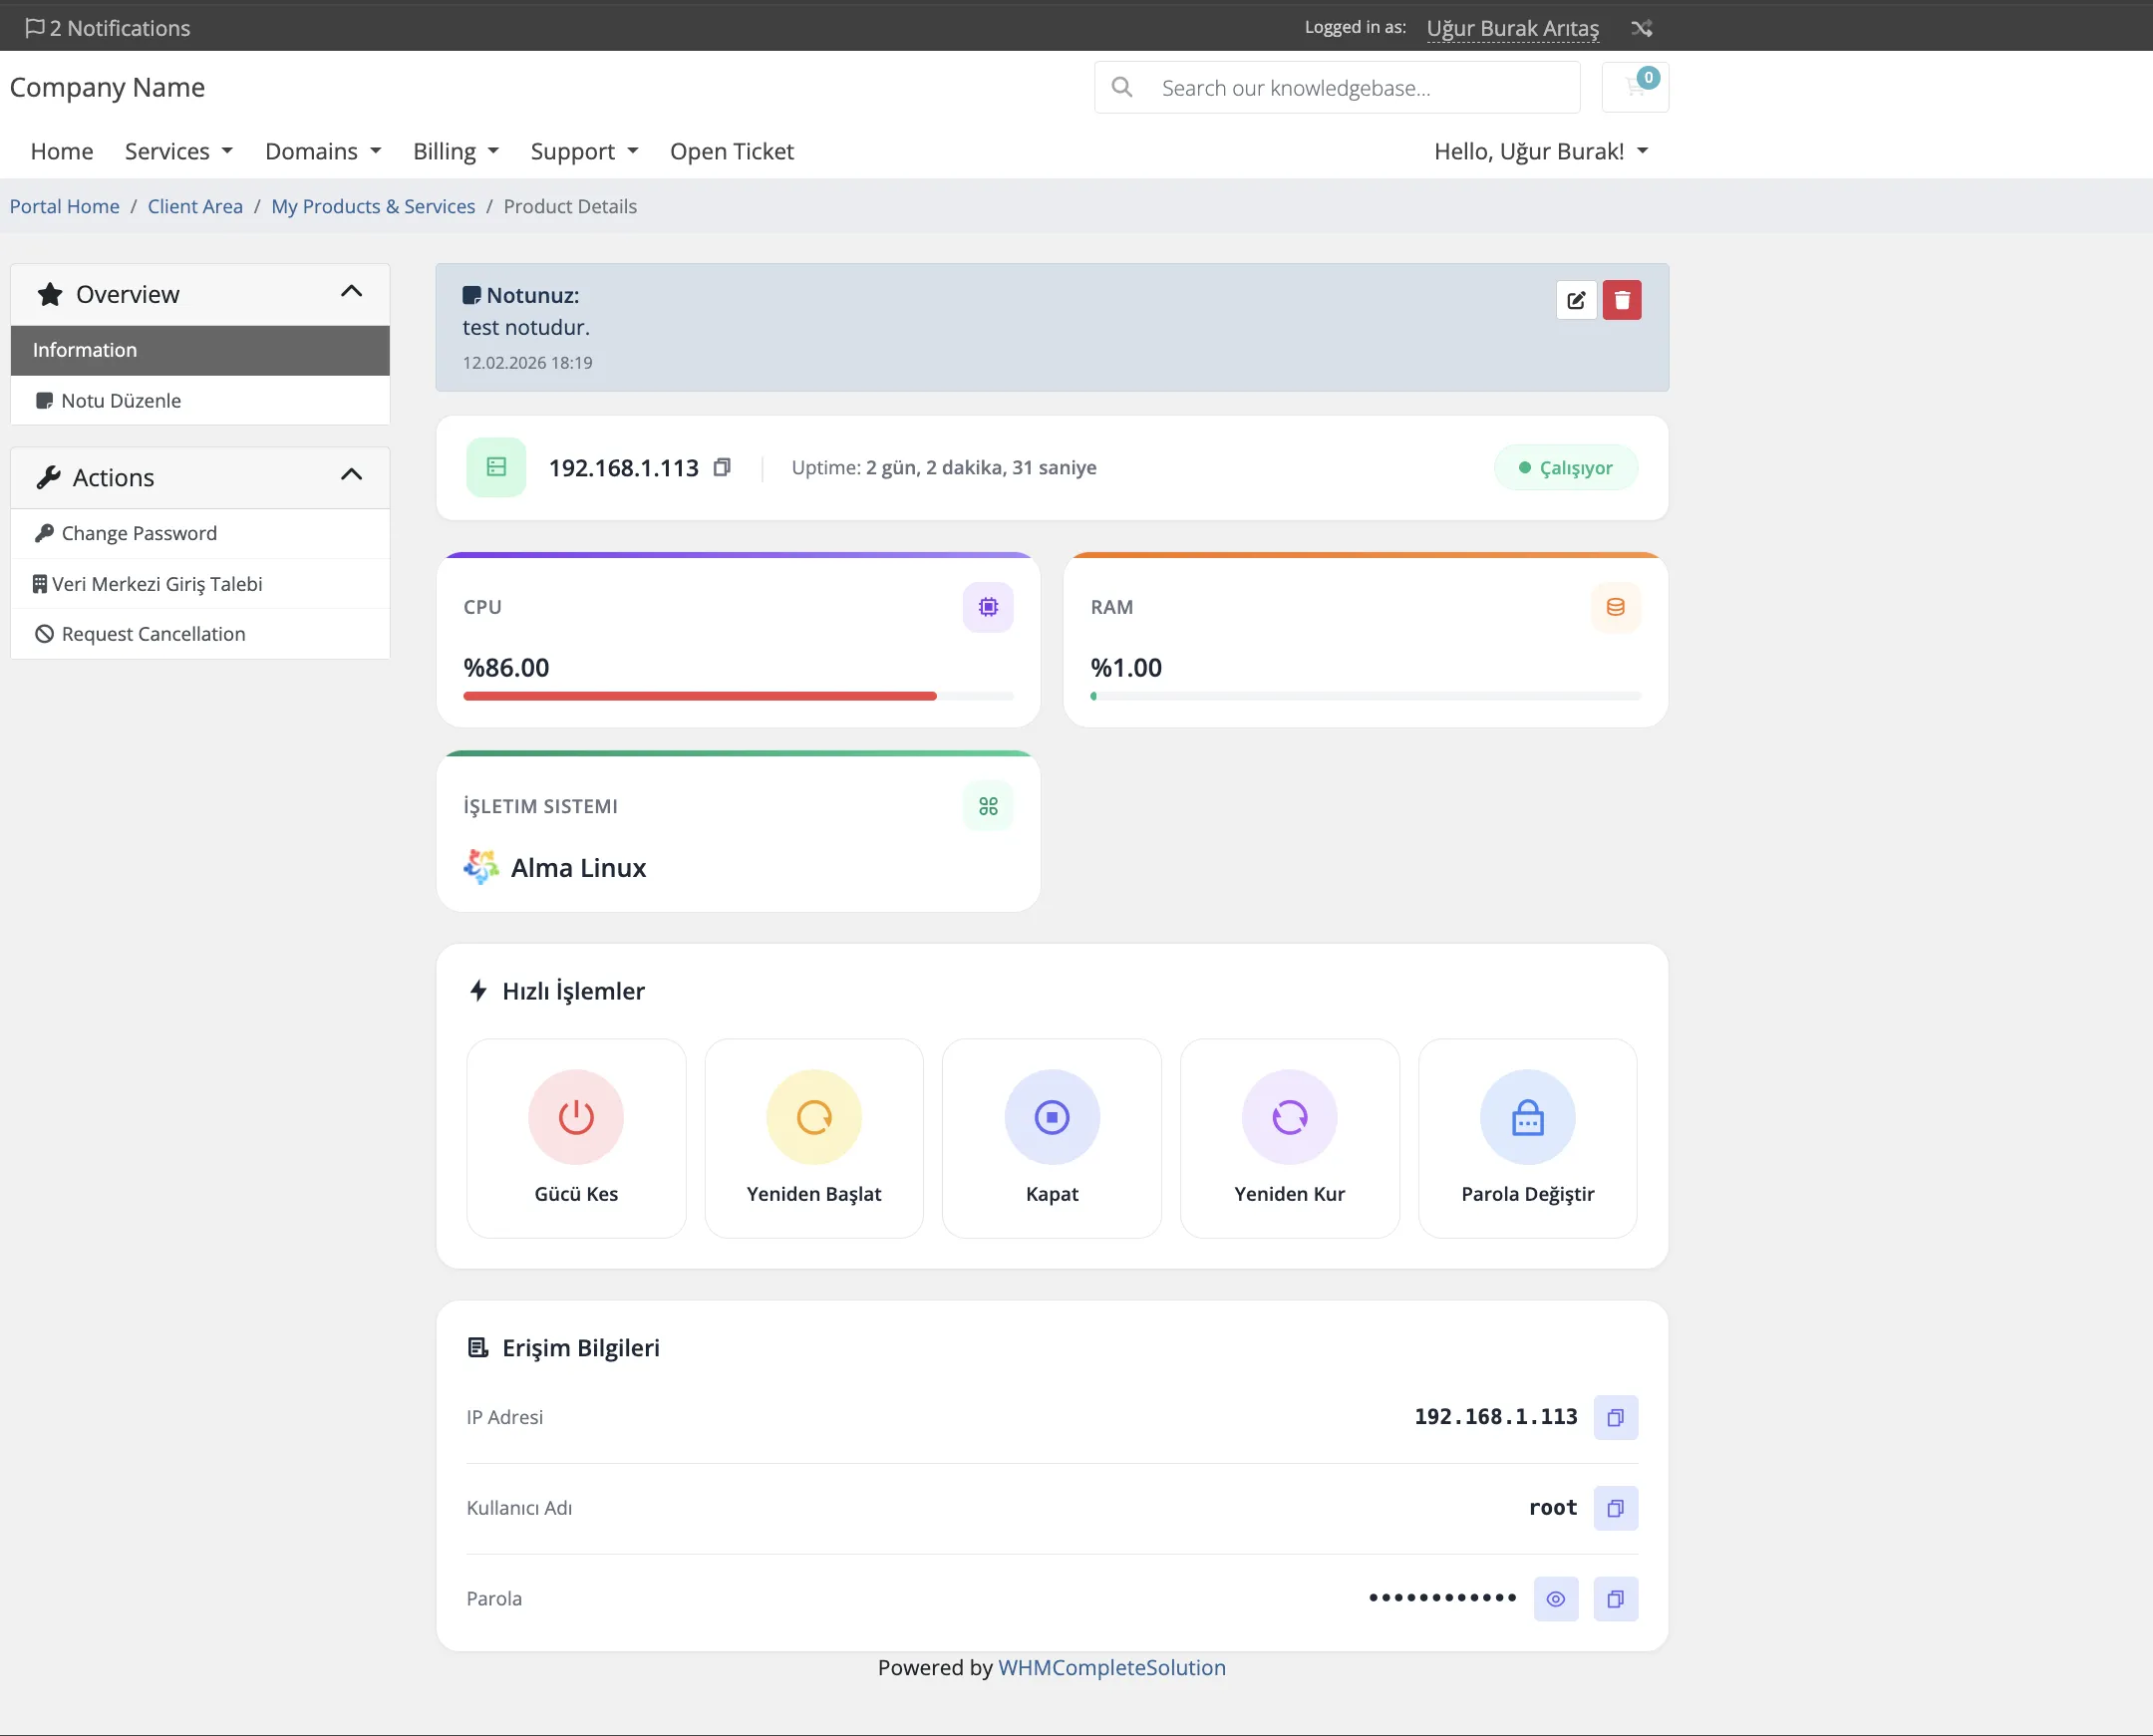The image size is (2153, 1736).
Task: Click the RAM database icon
Action: [1615, 607]
